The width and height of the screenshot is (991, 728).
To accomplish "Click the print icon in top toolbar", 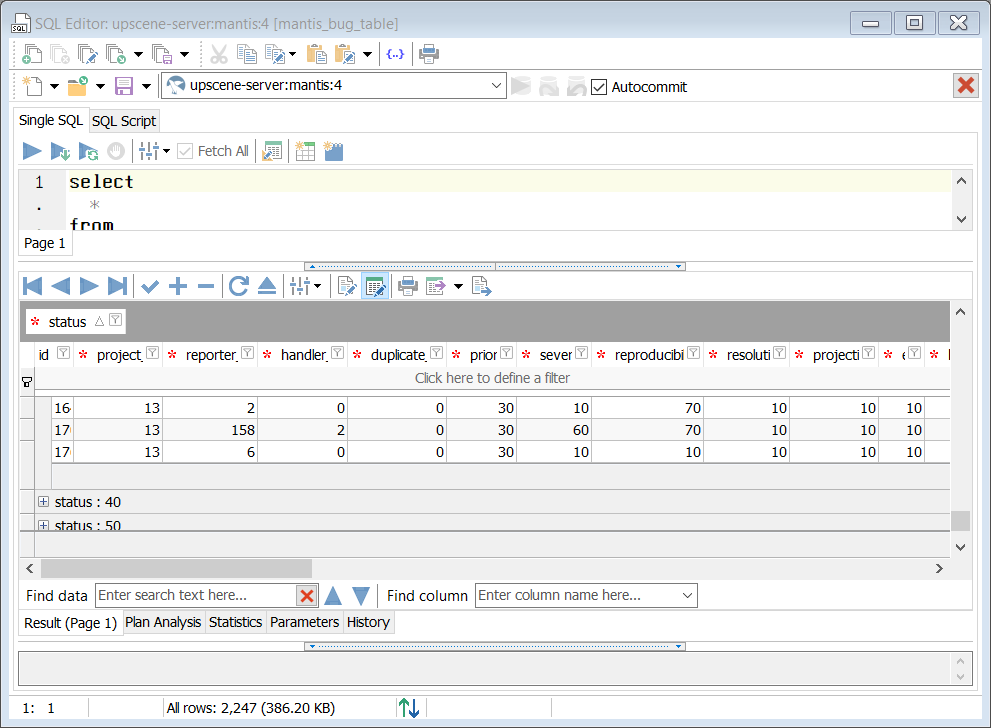I will (429, 54).
